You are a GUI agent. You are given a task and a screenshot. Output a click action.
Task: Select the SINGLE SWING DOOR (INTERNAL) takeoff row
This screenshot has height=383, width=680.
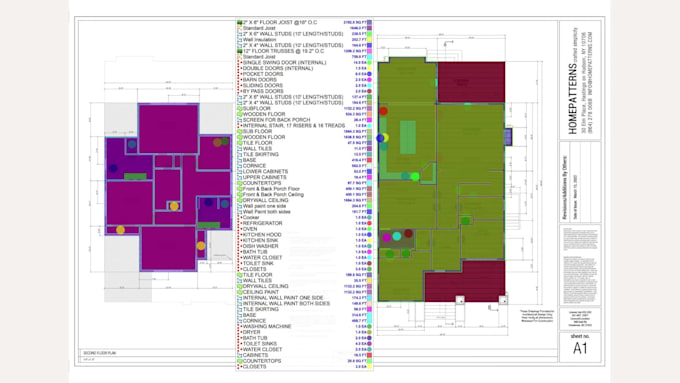coord(304,62)
